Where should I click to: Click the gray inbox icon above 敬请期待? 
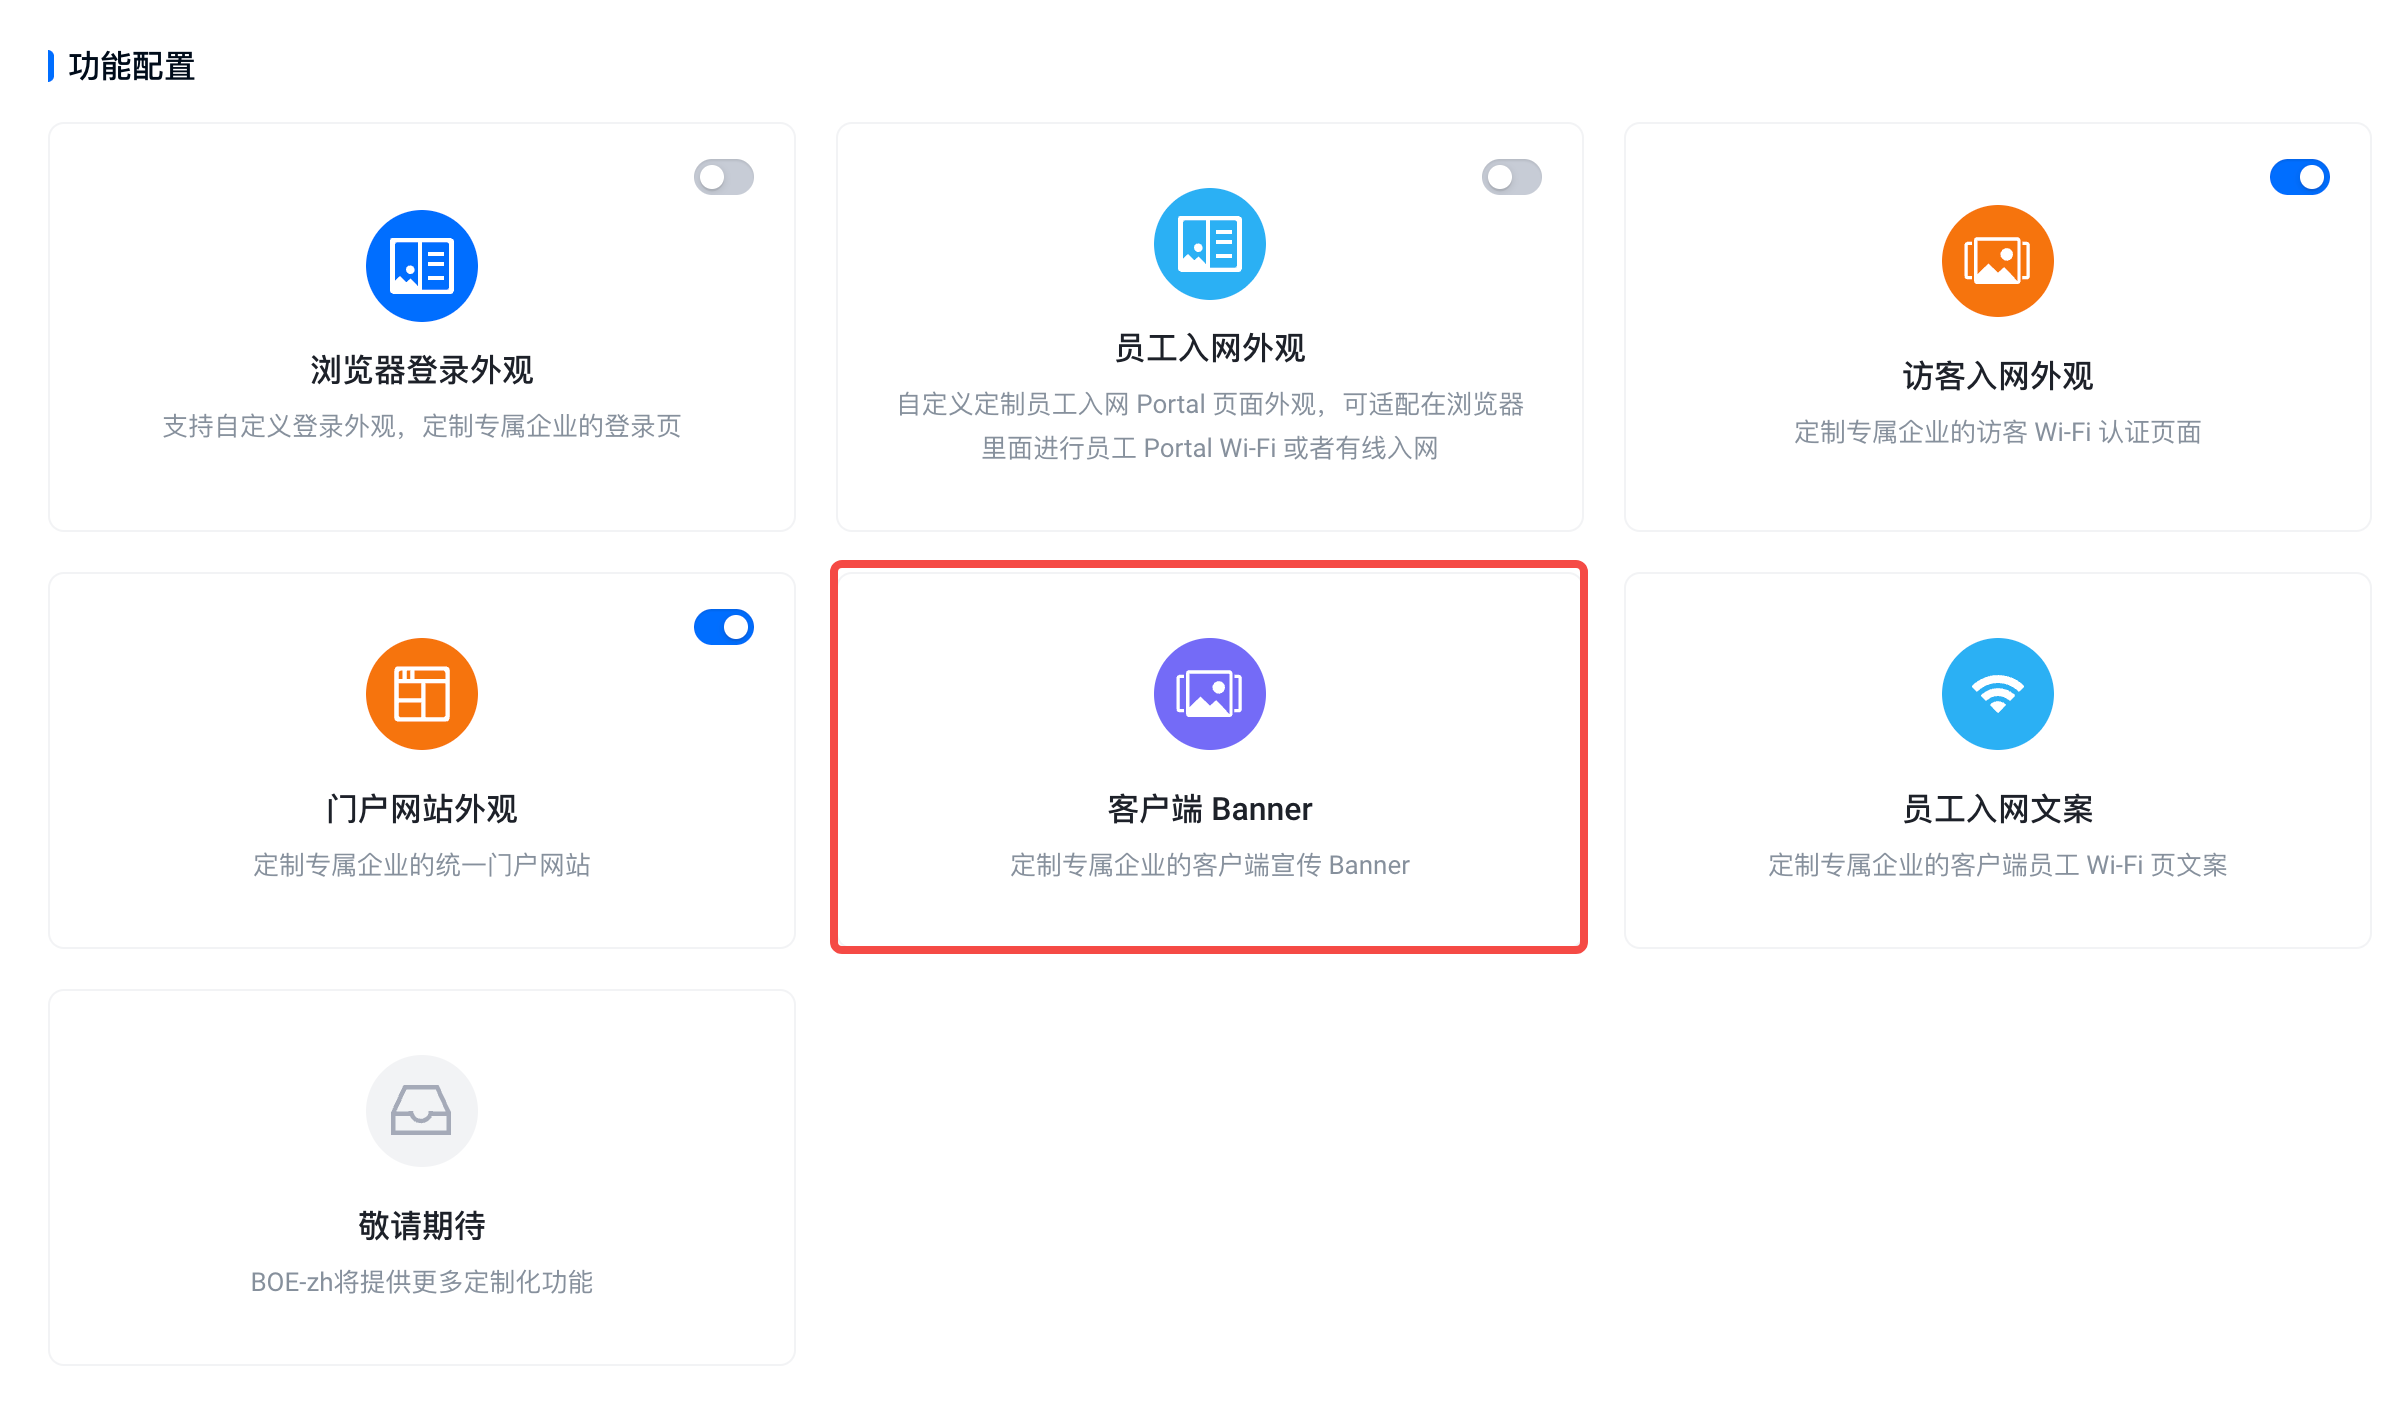tap(421, 1111)
